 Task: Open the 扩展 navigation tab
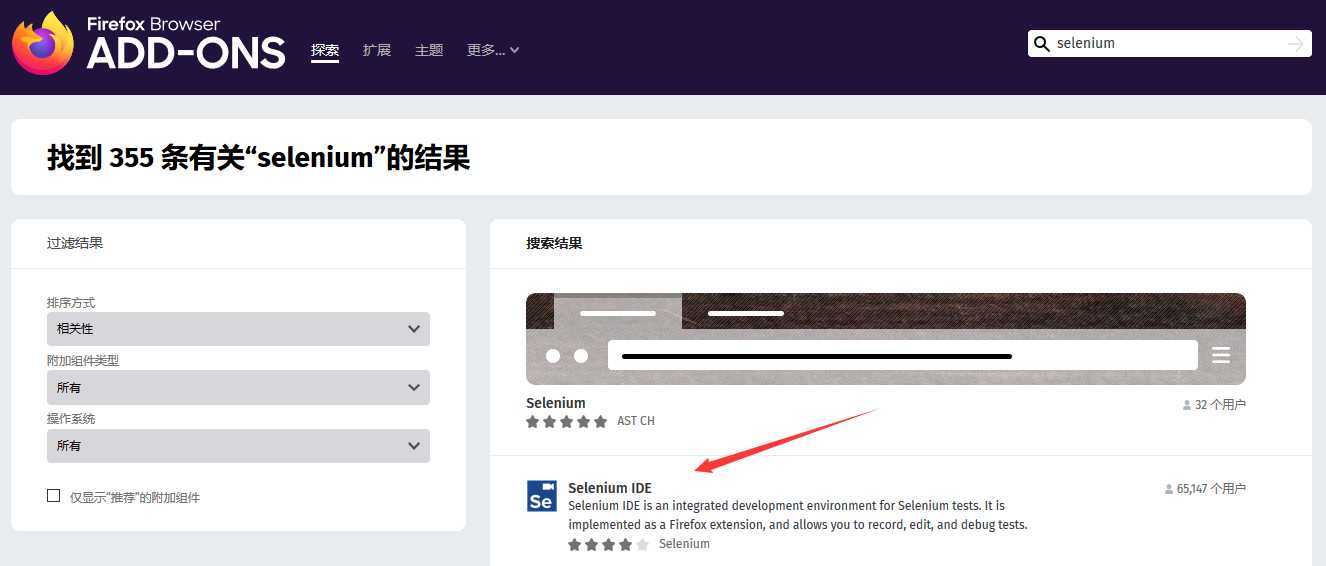click(x=377, y=50)
